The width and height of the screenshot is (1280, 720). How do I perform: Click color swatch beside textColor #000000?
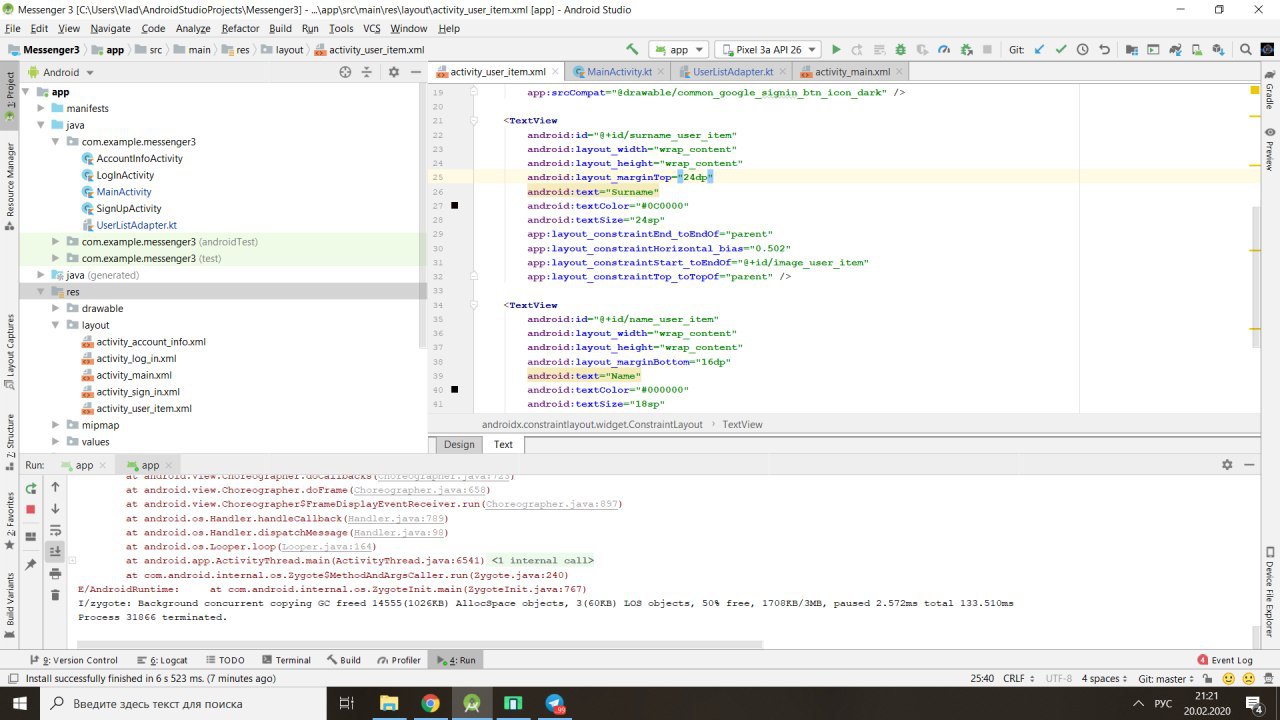coord(454,390)
